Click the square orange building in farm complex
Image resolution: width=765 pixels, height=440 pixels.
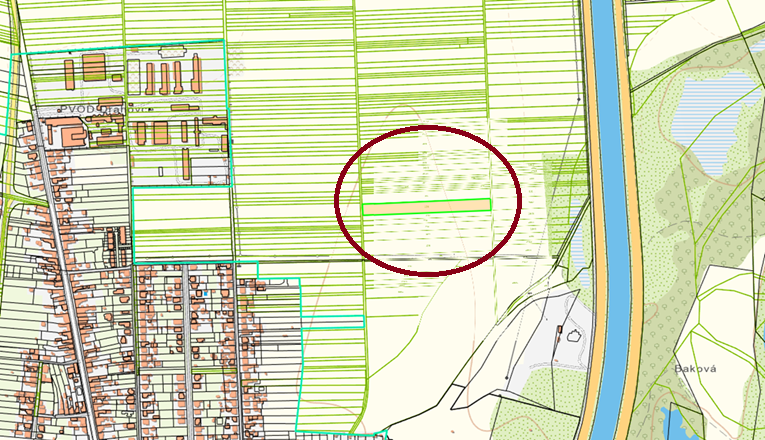(x=93, y=68)
